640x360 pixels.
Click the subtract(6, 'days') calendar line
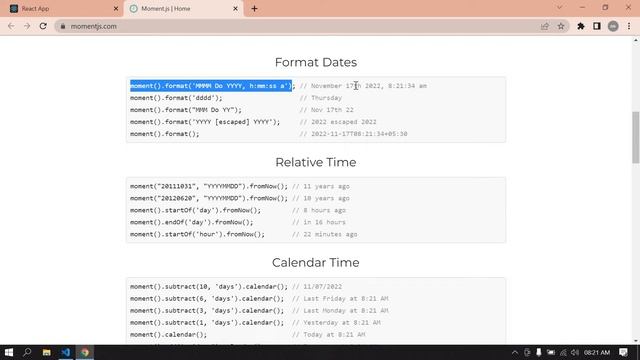click(207, 298)
